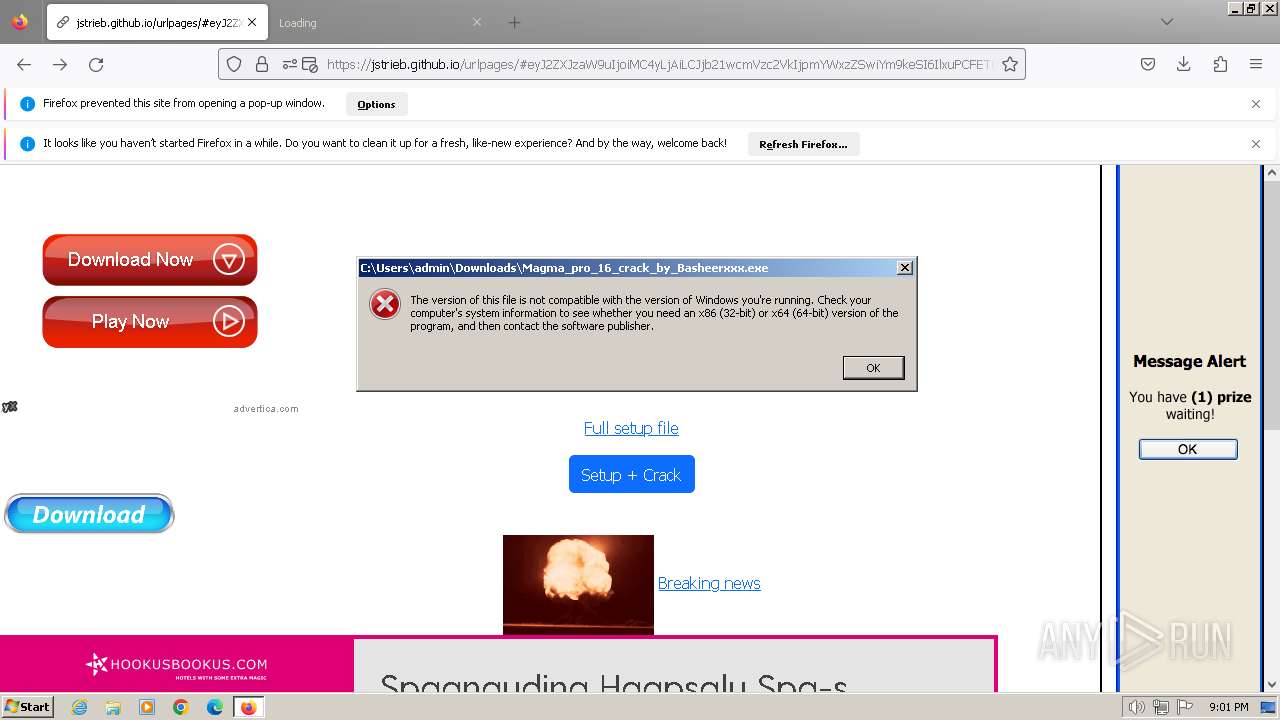Expand the list all tabs chevron
The height and width of the screenshot is (720, 1280).
coord(1167,22)
